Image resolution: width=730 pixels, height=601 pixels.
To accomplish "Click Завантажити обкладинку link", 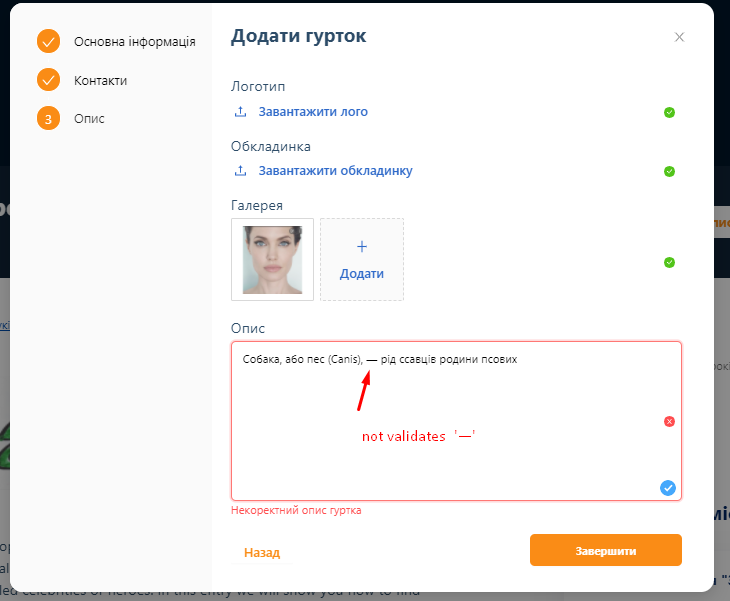I will pyautogui.click(x=335, y=171).
